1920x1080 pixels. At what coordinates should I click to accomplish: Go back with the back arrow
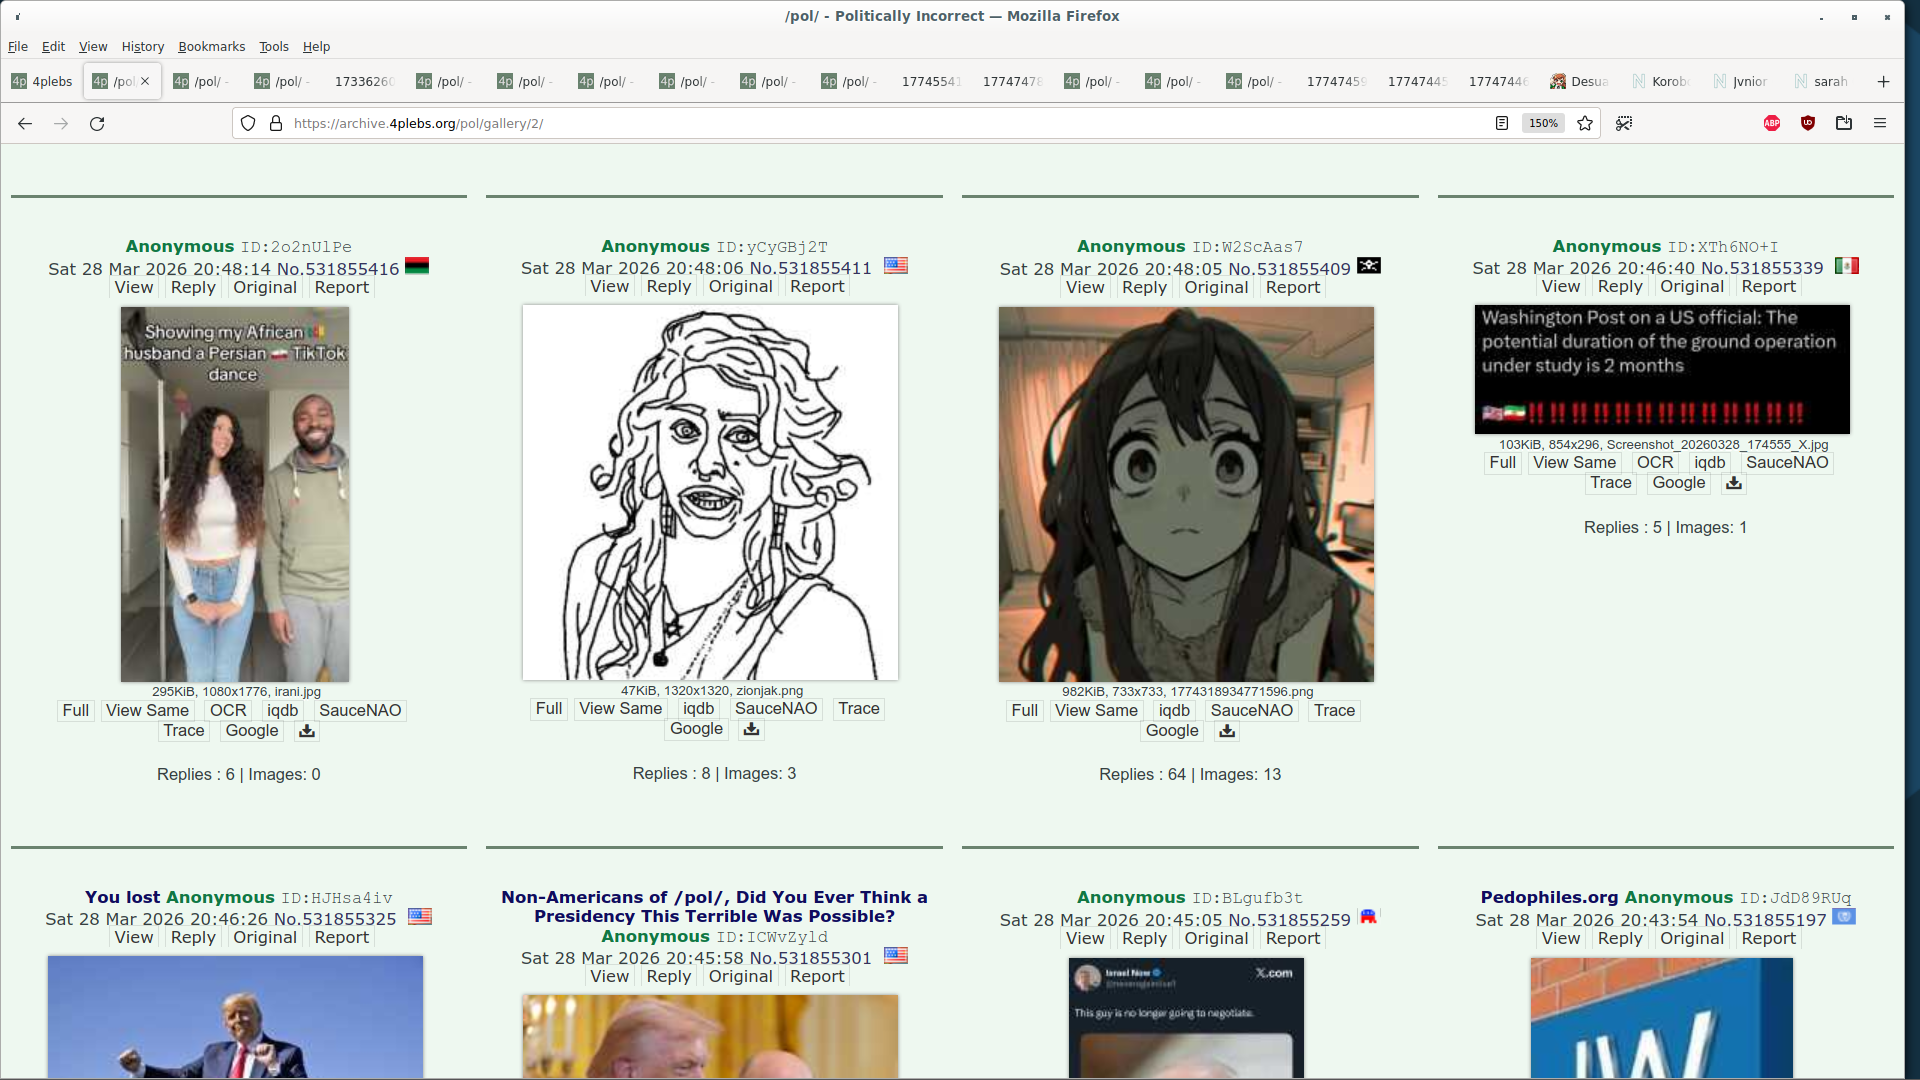(25, 123)
